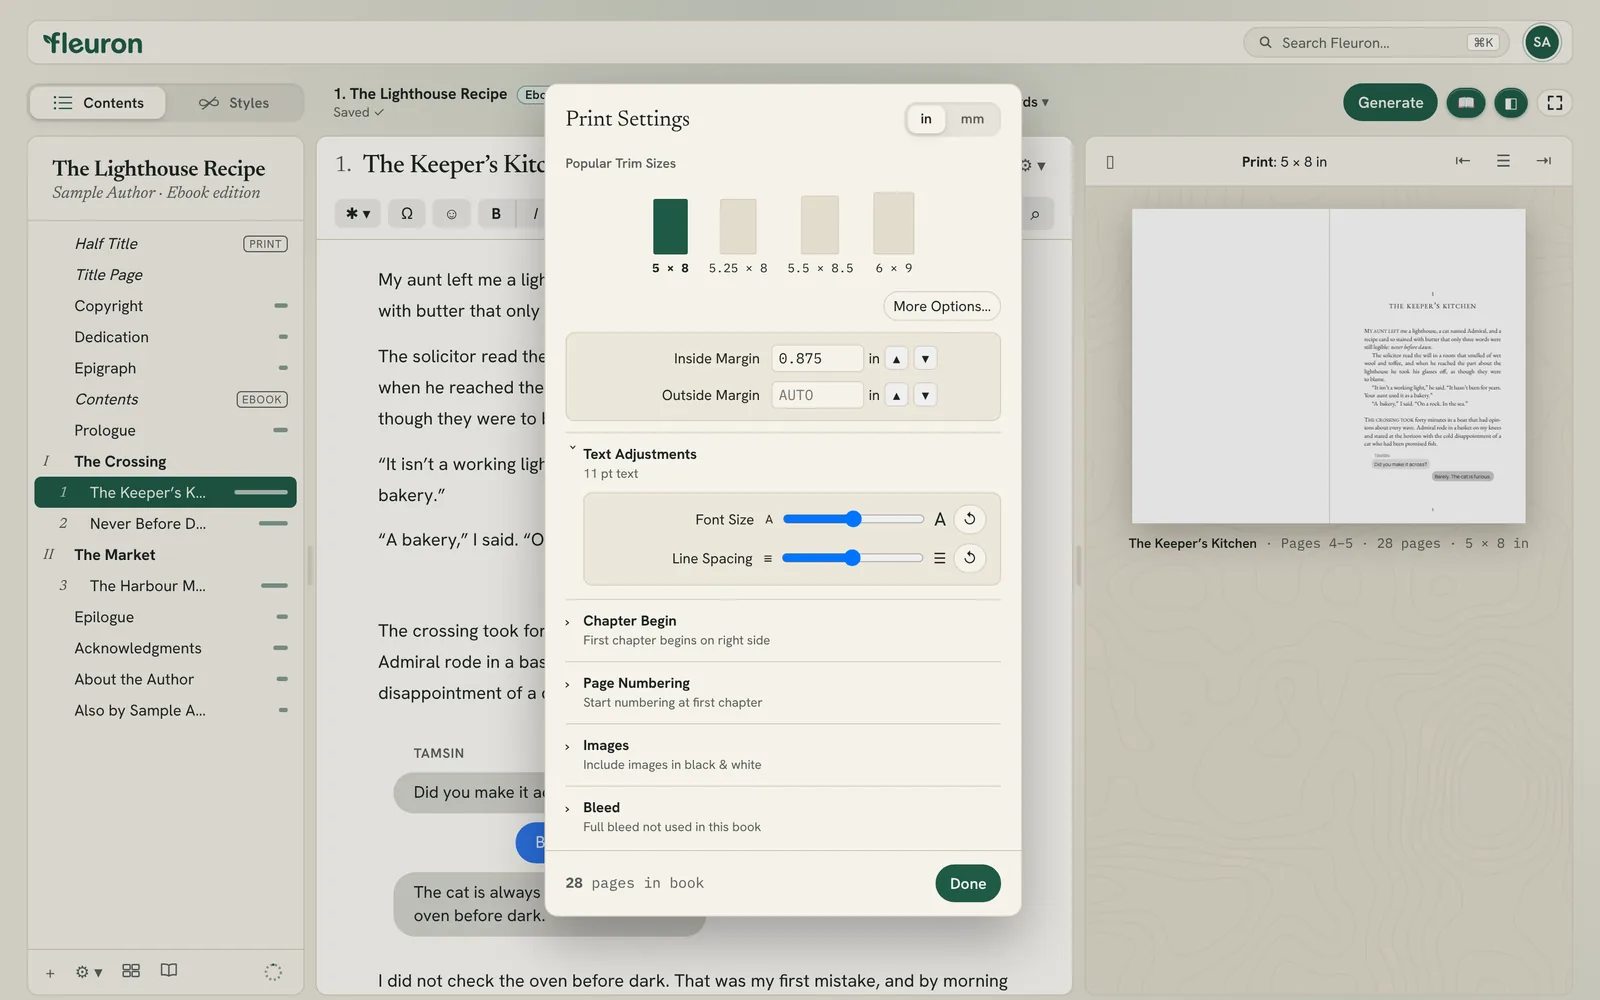Click the large A font size icon
Screen dimensions: 1600x1000
pyautogui.click(x=940, y=519)
